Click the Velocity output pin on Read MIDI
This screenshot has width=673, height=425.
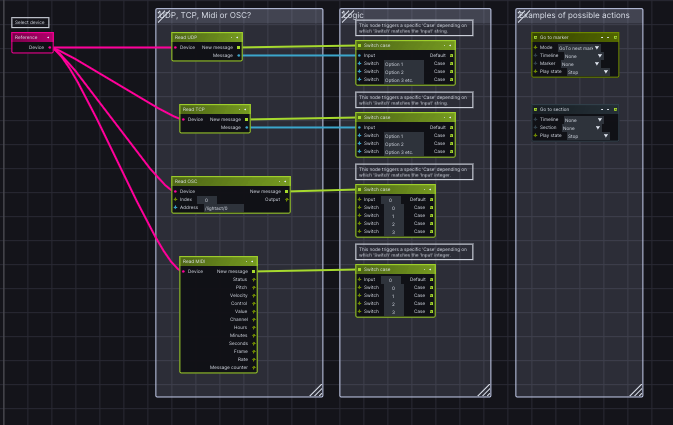tap(254, 295)
